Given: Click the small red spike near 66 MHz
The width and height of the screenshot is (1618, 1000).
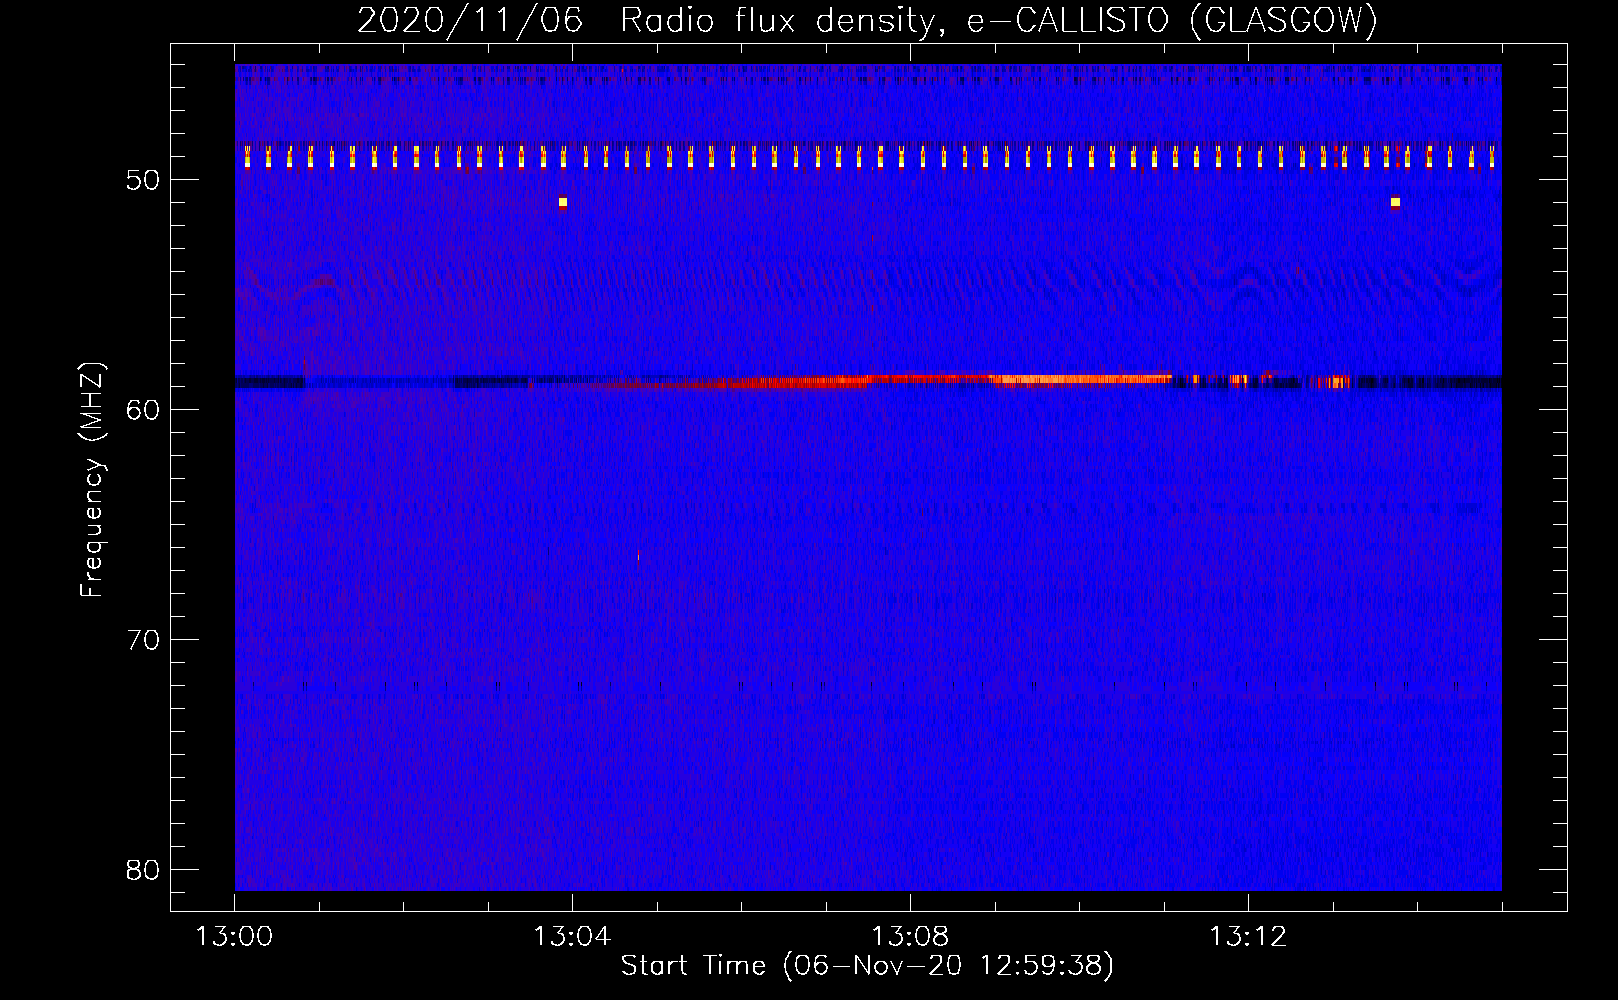Looking at the screenshot, I should [x=638, y=556].
